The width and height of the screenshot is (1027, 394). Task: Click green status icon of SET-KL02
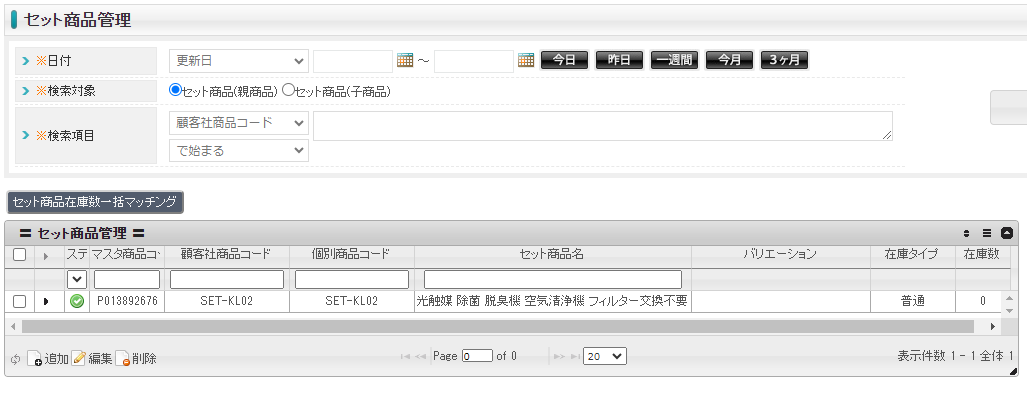(x=77, y=302)
